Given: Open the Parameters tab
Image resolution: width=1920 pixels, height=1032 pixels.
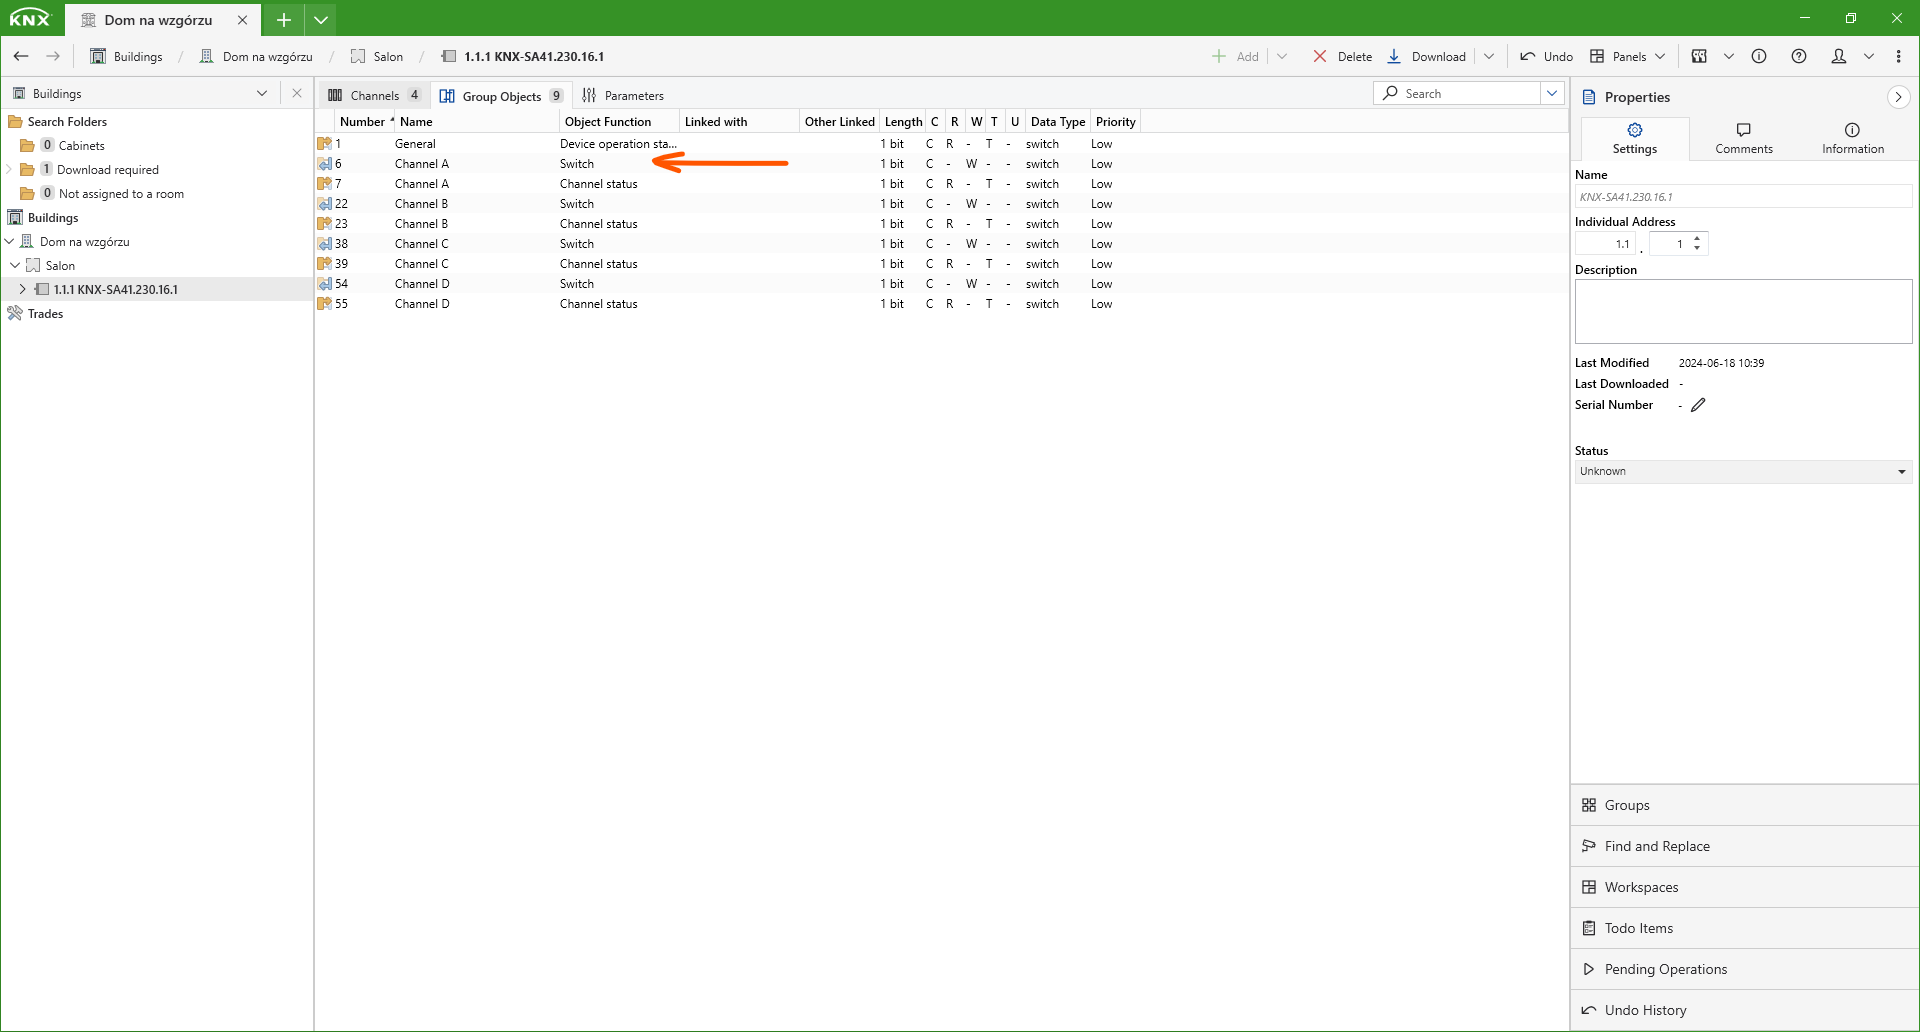Looking at the screenshot, I should click(623, 95).
